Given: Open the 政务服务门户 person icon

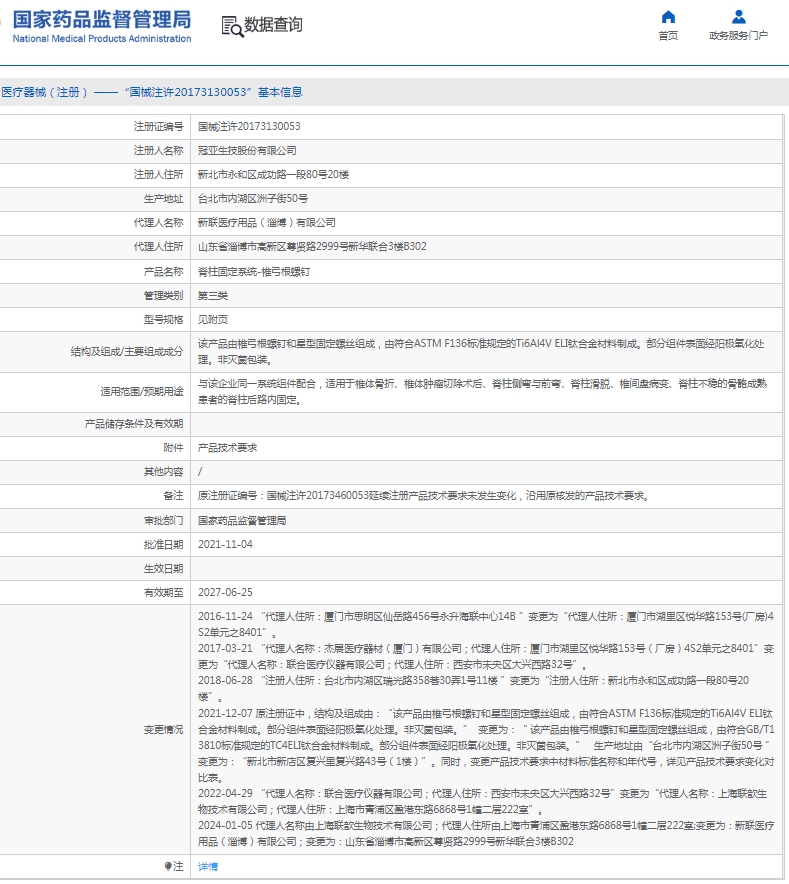Looking at the screenshot, I should [x=738, y=17].
